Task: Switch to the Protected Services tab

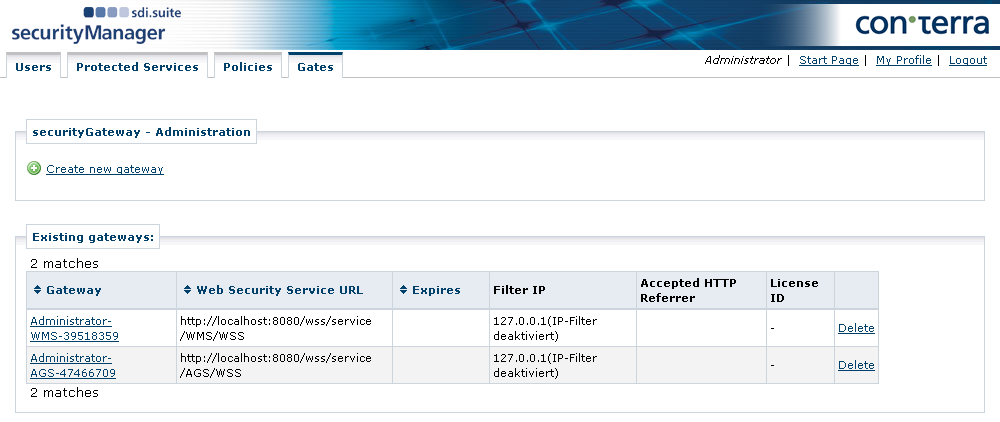Action: tap(137, 67)
